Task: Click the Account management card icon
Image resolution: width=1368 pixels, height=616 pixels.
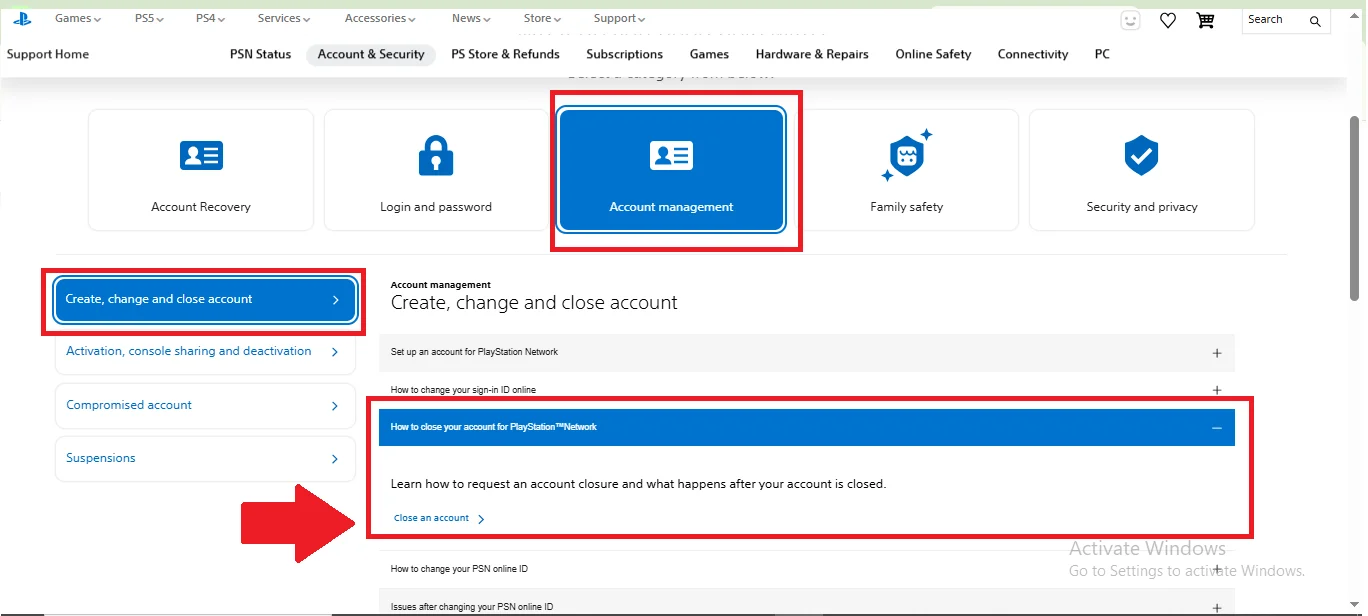Action: (x=672, y=155)
